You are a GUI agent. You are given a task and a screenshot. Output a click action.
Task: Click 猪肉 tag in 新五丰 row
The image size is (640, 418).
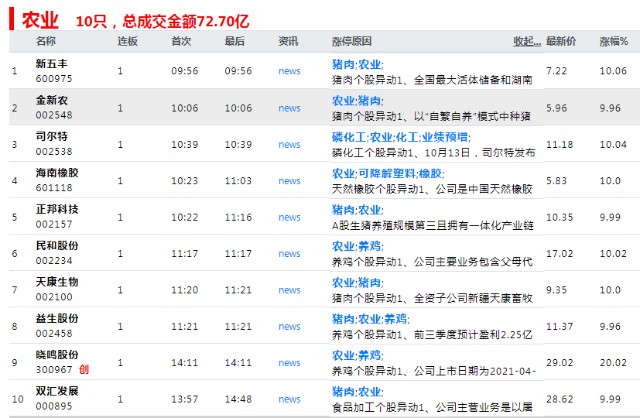343,64
